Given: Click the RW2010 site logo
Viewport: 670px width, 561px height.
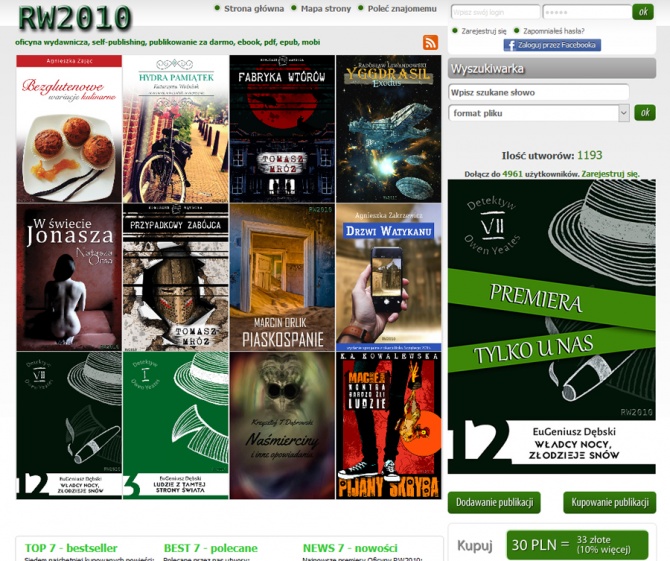Looking at the screenshot, I should pos(74,19).
